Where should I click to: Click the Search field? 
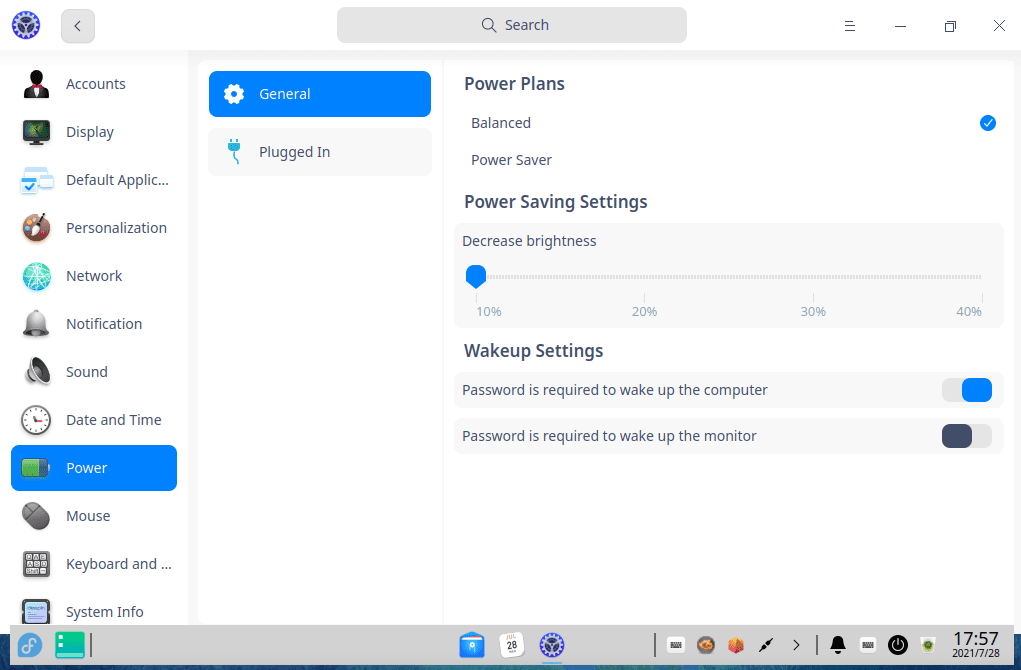(512, 25)
